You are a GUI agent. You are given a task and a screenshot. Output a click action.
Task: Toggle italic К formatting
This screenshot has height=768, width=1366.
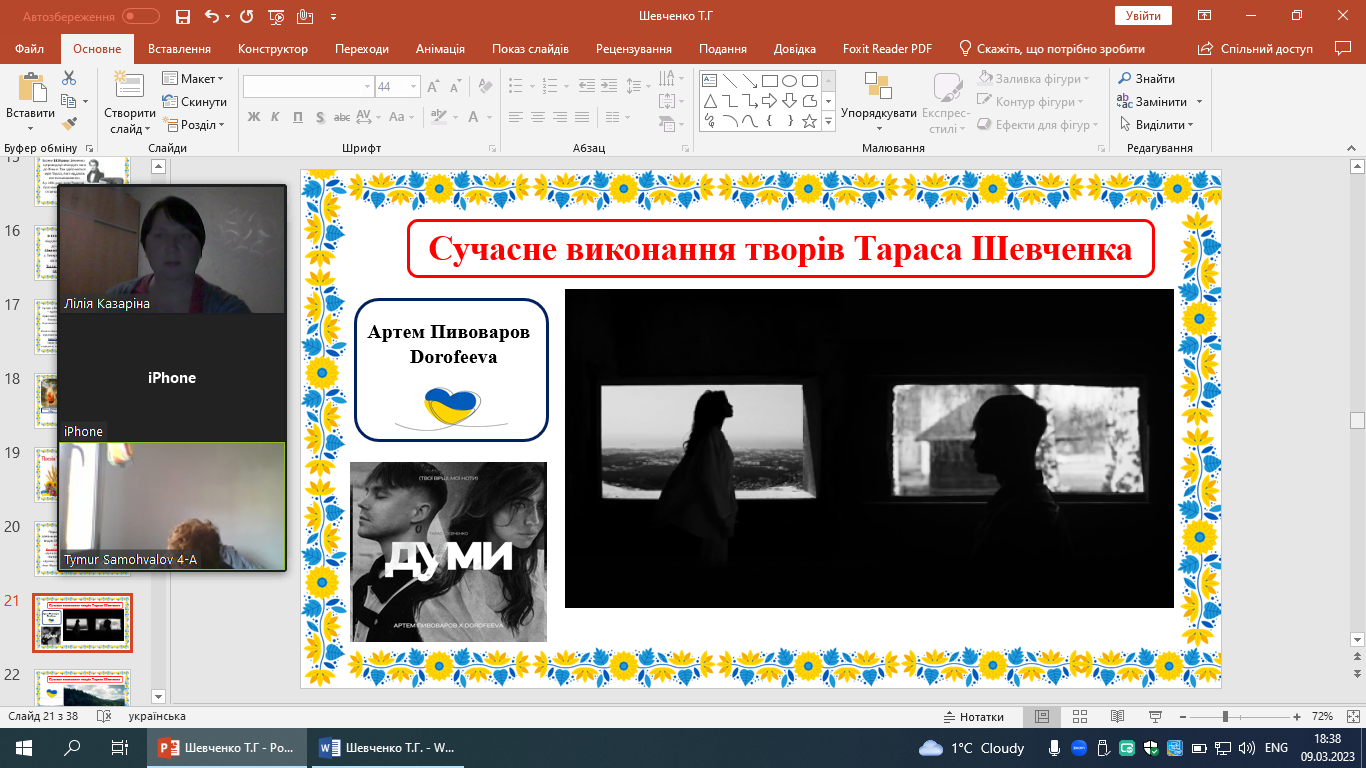pyautogui.click(x=275, y=117)
